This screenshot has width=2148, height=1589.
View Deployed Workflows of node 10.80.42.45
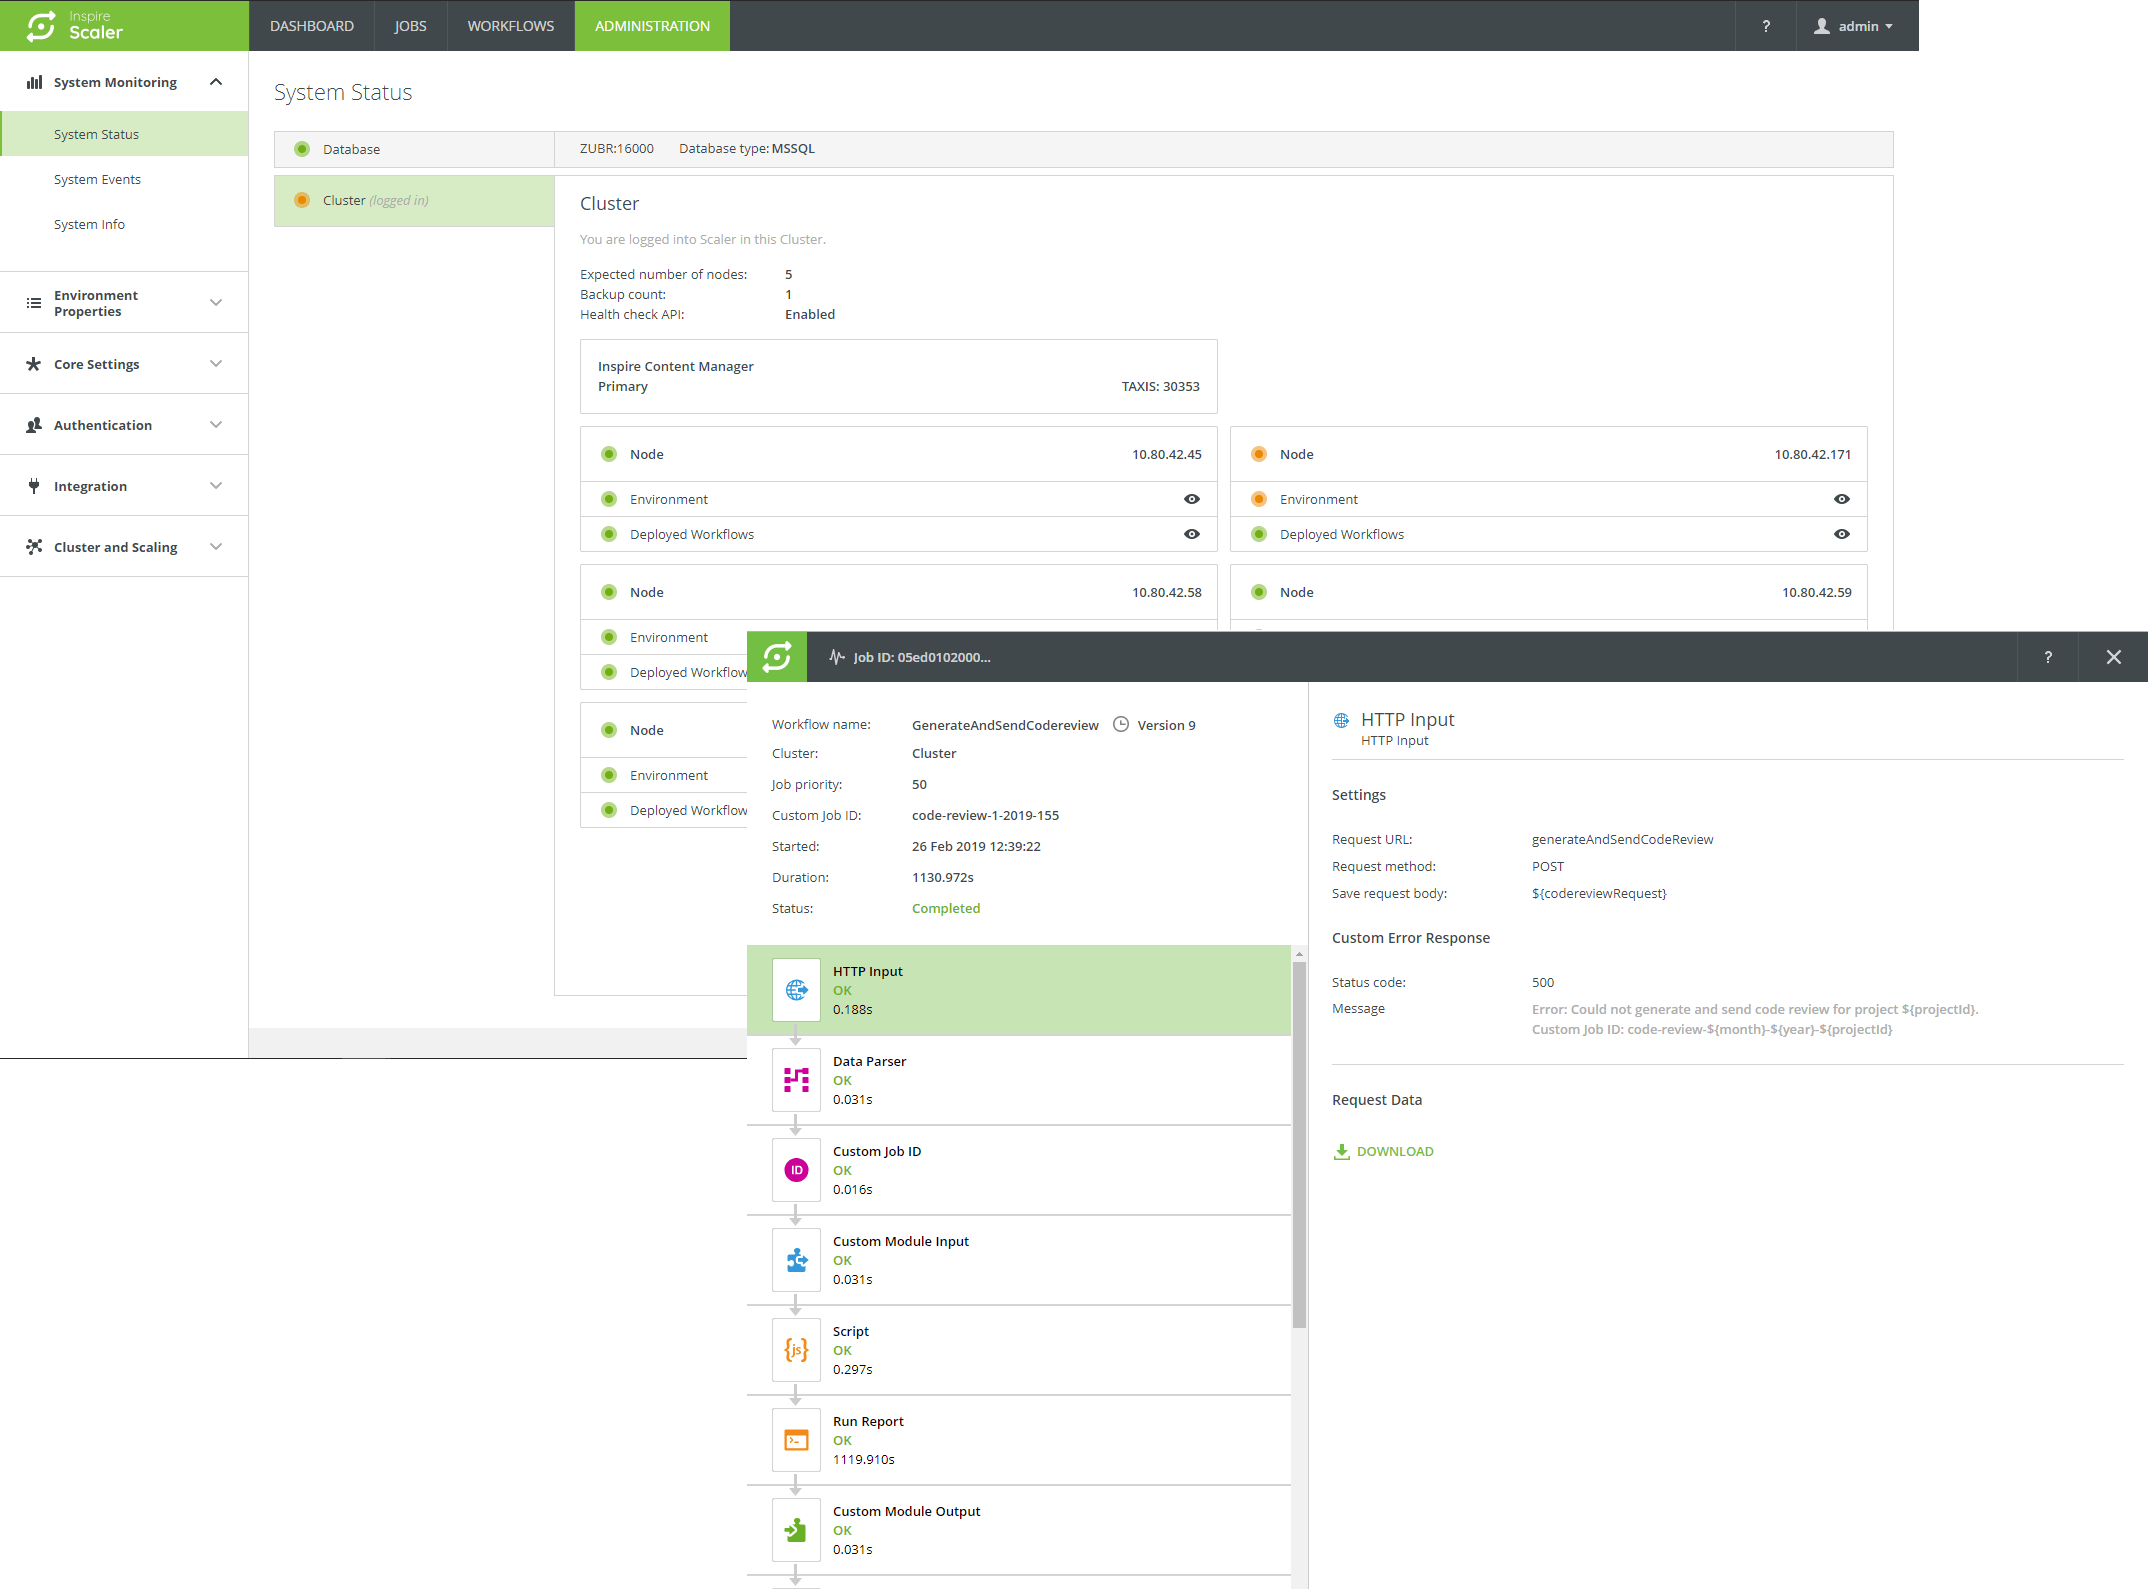[x=1192, y=534]
